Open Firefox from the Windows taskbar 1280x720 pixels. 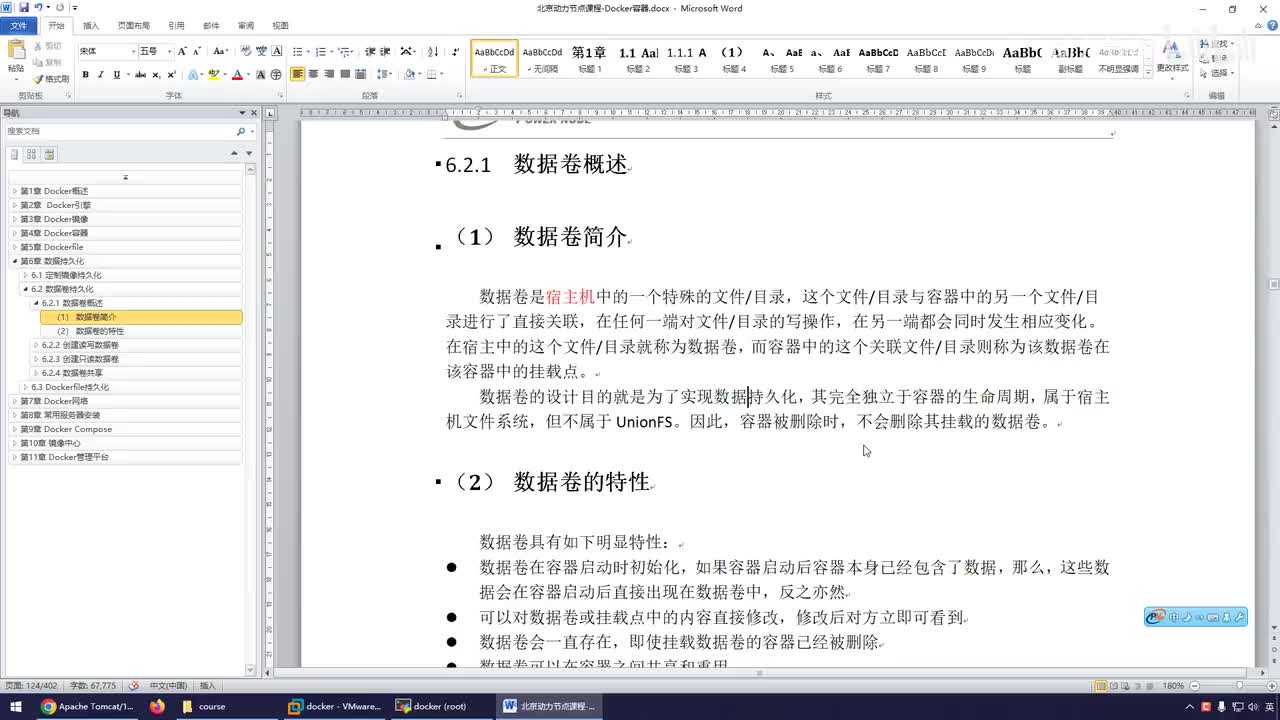157,706
